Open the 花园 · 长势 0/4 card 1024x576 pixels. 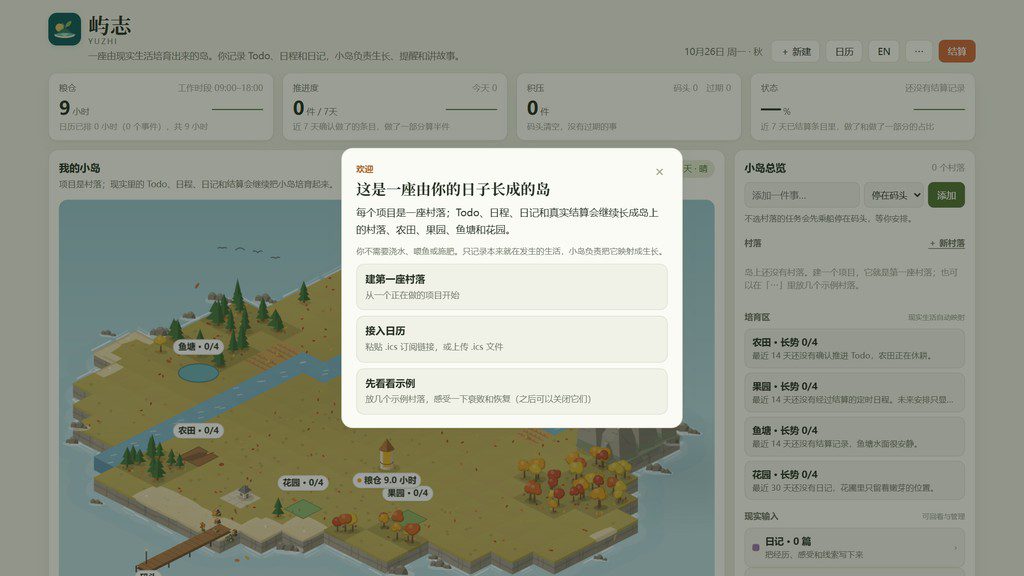[x=854, y=481]
